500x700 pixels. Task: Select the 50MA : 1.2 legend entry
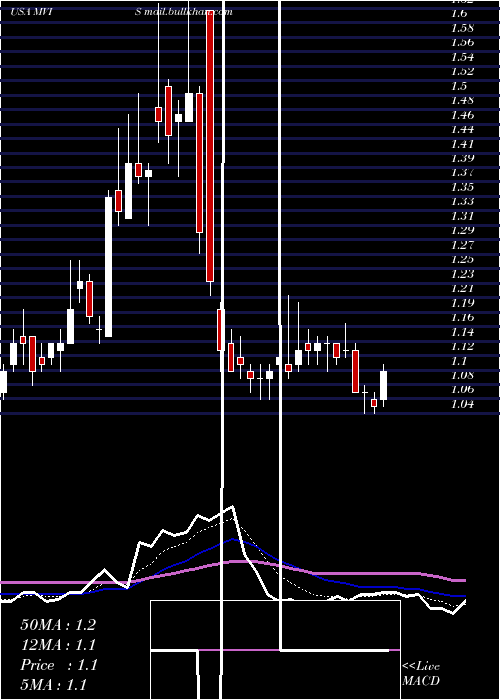58,625
